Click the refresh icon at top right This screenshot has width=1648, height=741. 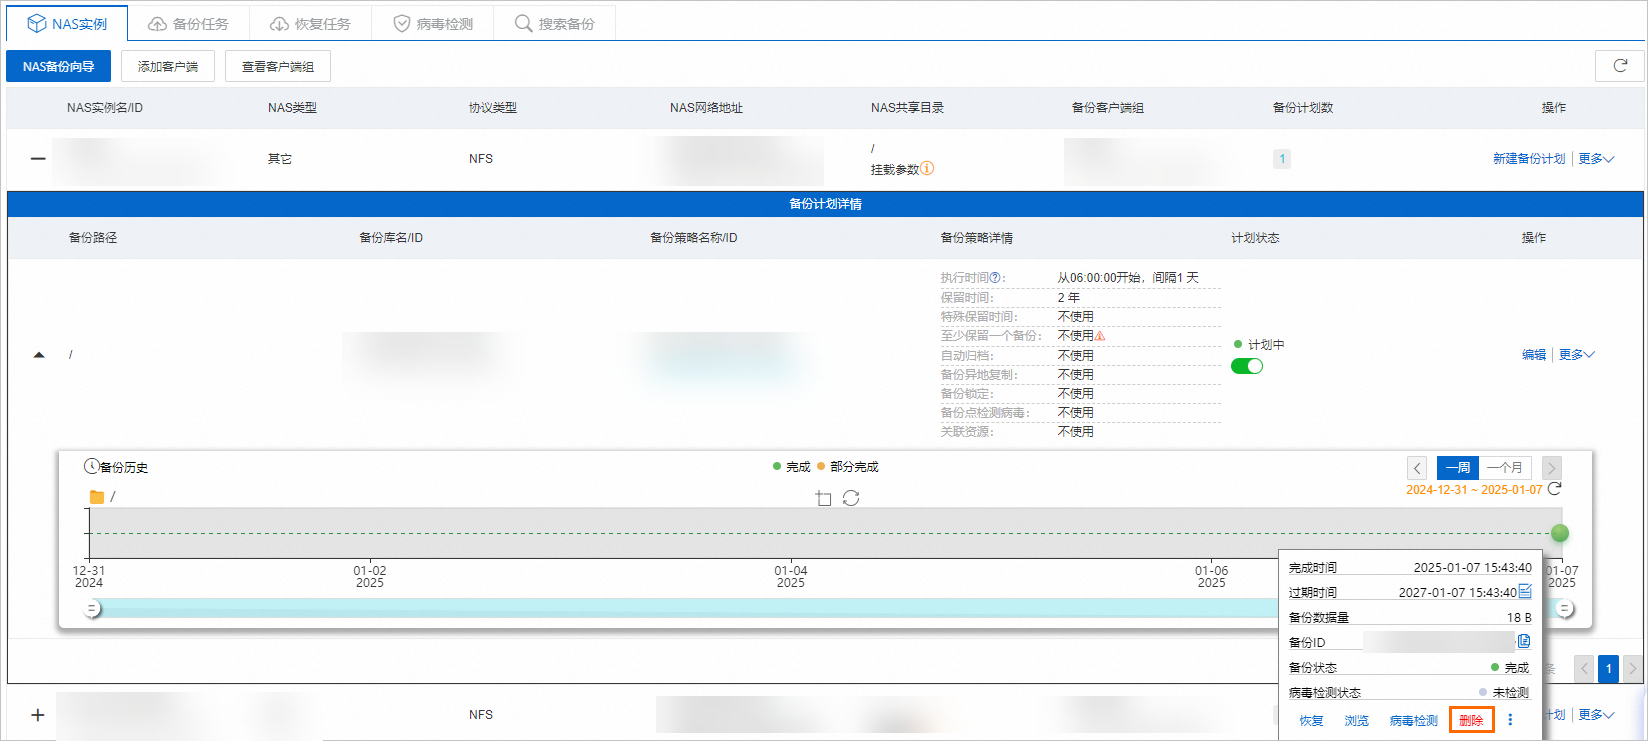[x=1620, y=66]
